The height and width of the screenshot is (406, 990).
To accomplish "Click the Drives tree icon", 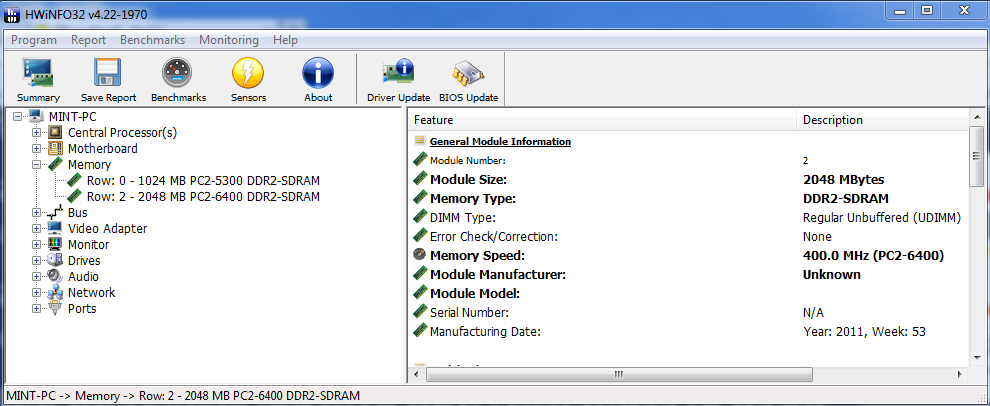I will 56,260.
